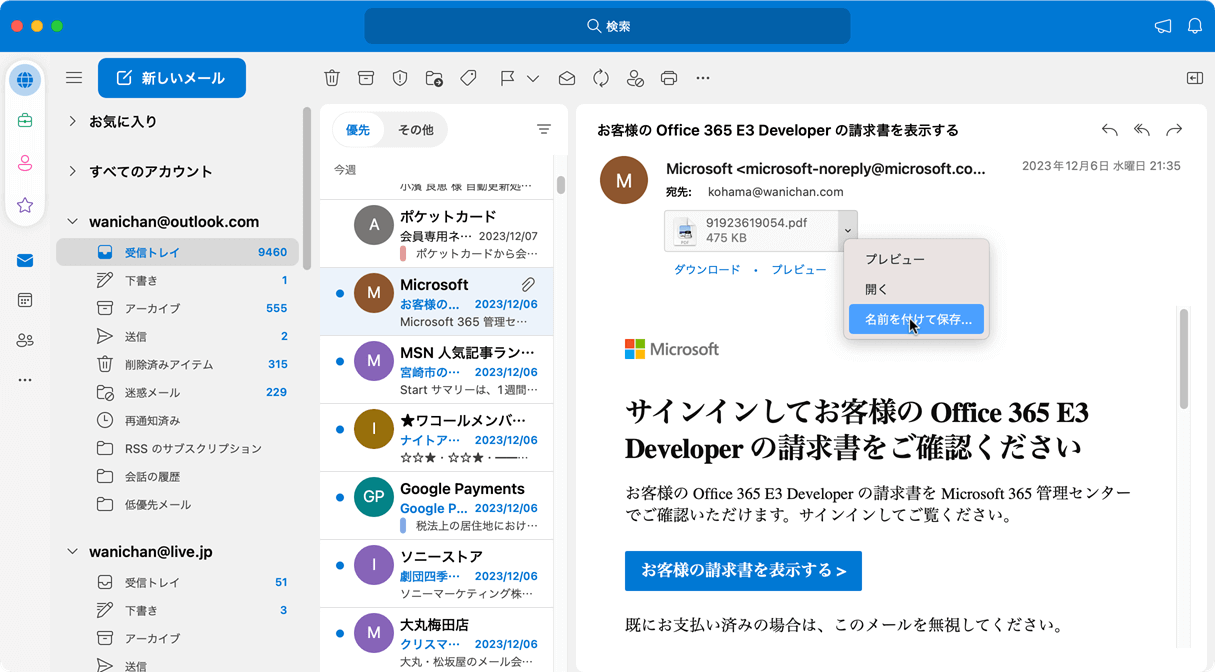Image resolution: width=1215 pixels, height=672 pixels.
Task: Click the Archive box icon in toolbar
Action: click(366, 78)
